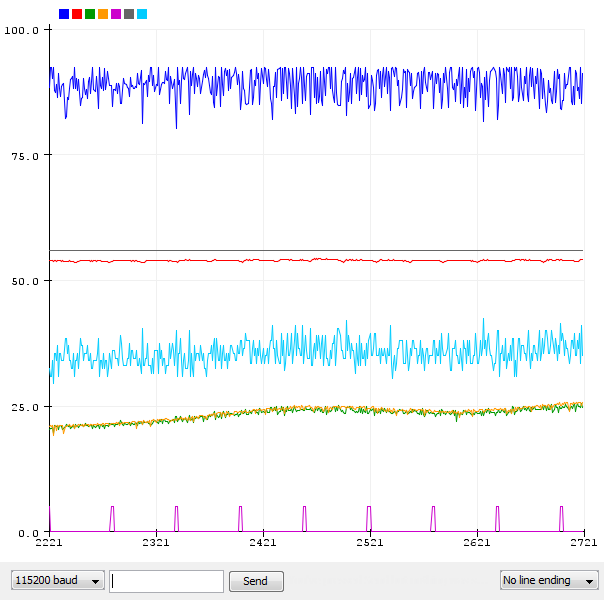Screen dimensions: 604x600
Task: Select the cyan legend color square
Action: point(142,14)
